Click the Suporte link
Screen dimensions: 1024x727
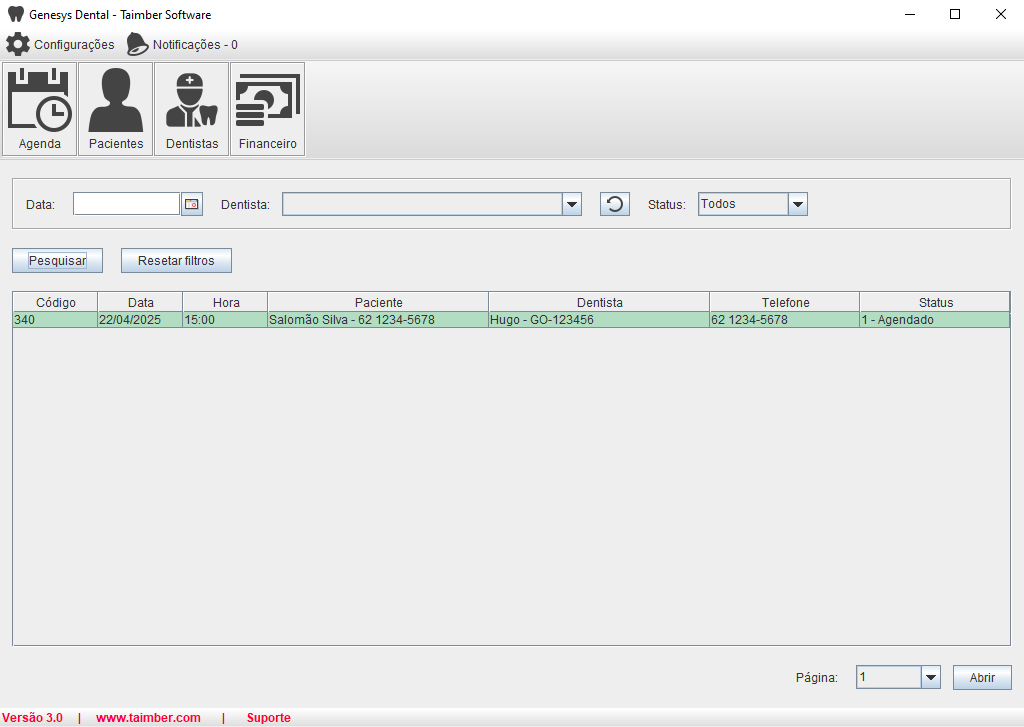coord(268,718)
